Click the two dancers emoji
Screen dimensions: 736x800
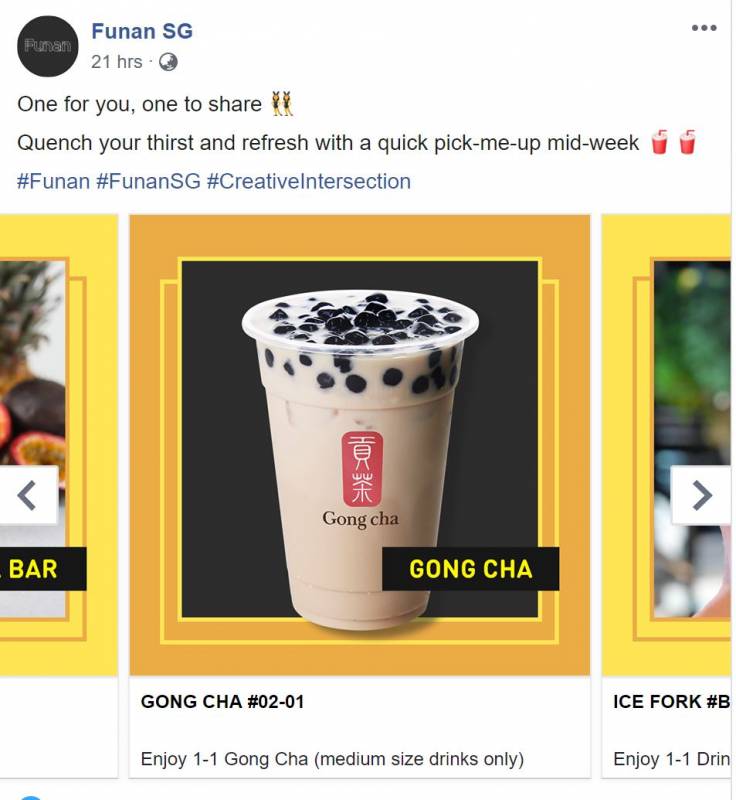[282, 104]
